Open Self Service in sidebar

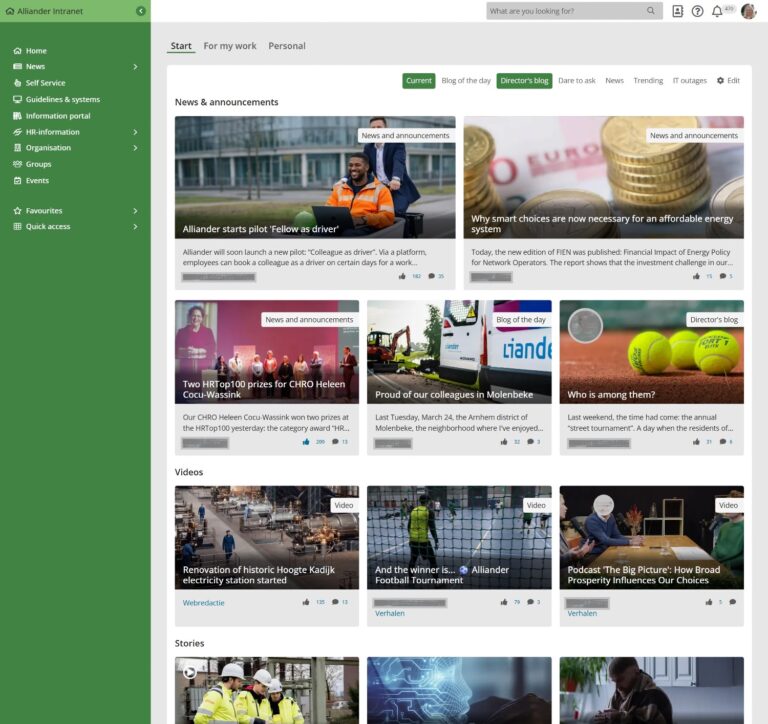(x=45, y=83)
